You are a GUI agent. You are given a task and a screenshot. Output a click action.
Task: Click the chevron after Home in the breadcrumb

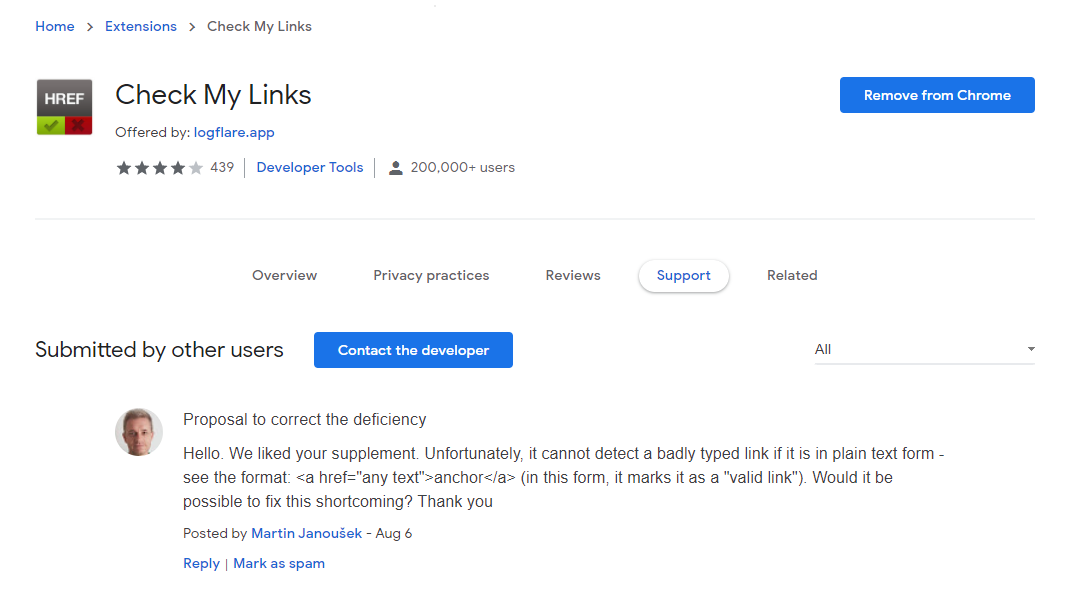click(x=88, y=26)
